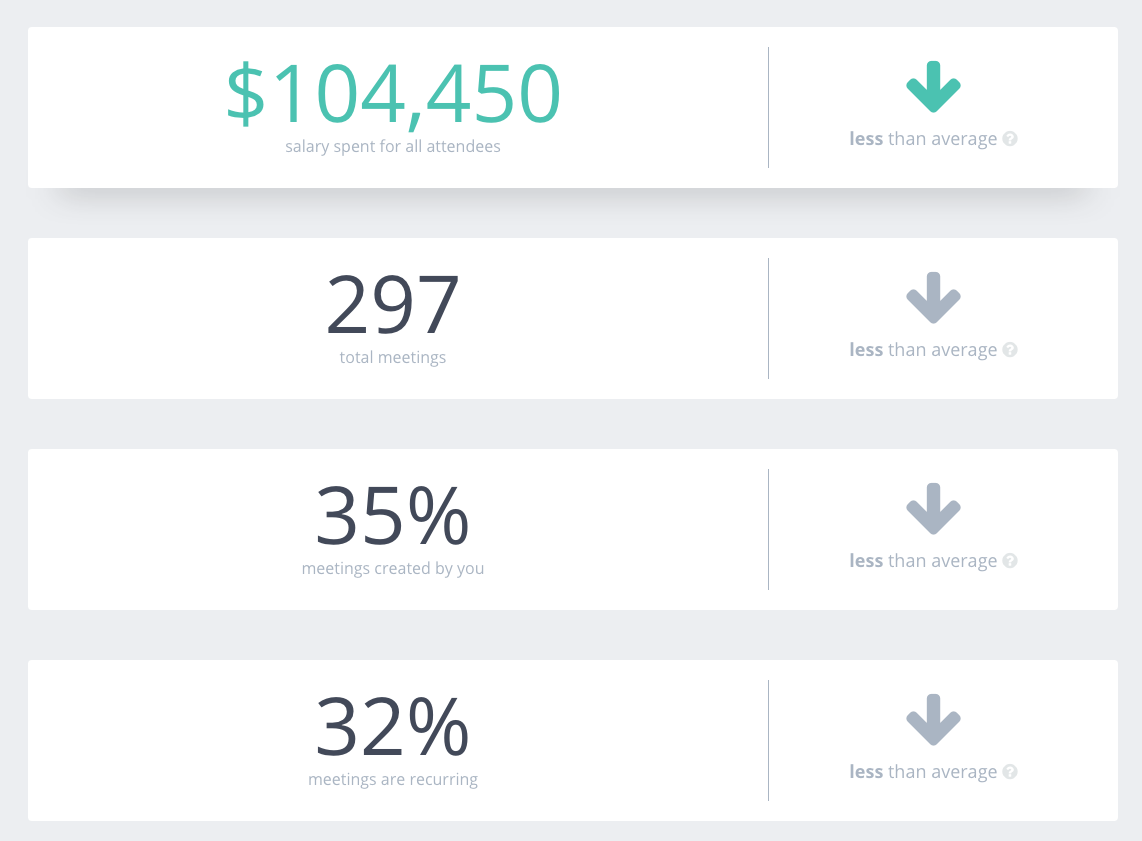Select the 297 total meetings number
Image resolution: width=1142 pixels, height=841 pixels.
[393, 304]
